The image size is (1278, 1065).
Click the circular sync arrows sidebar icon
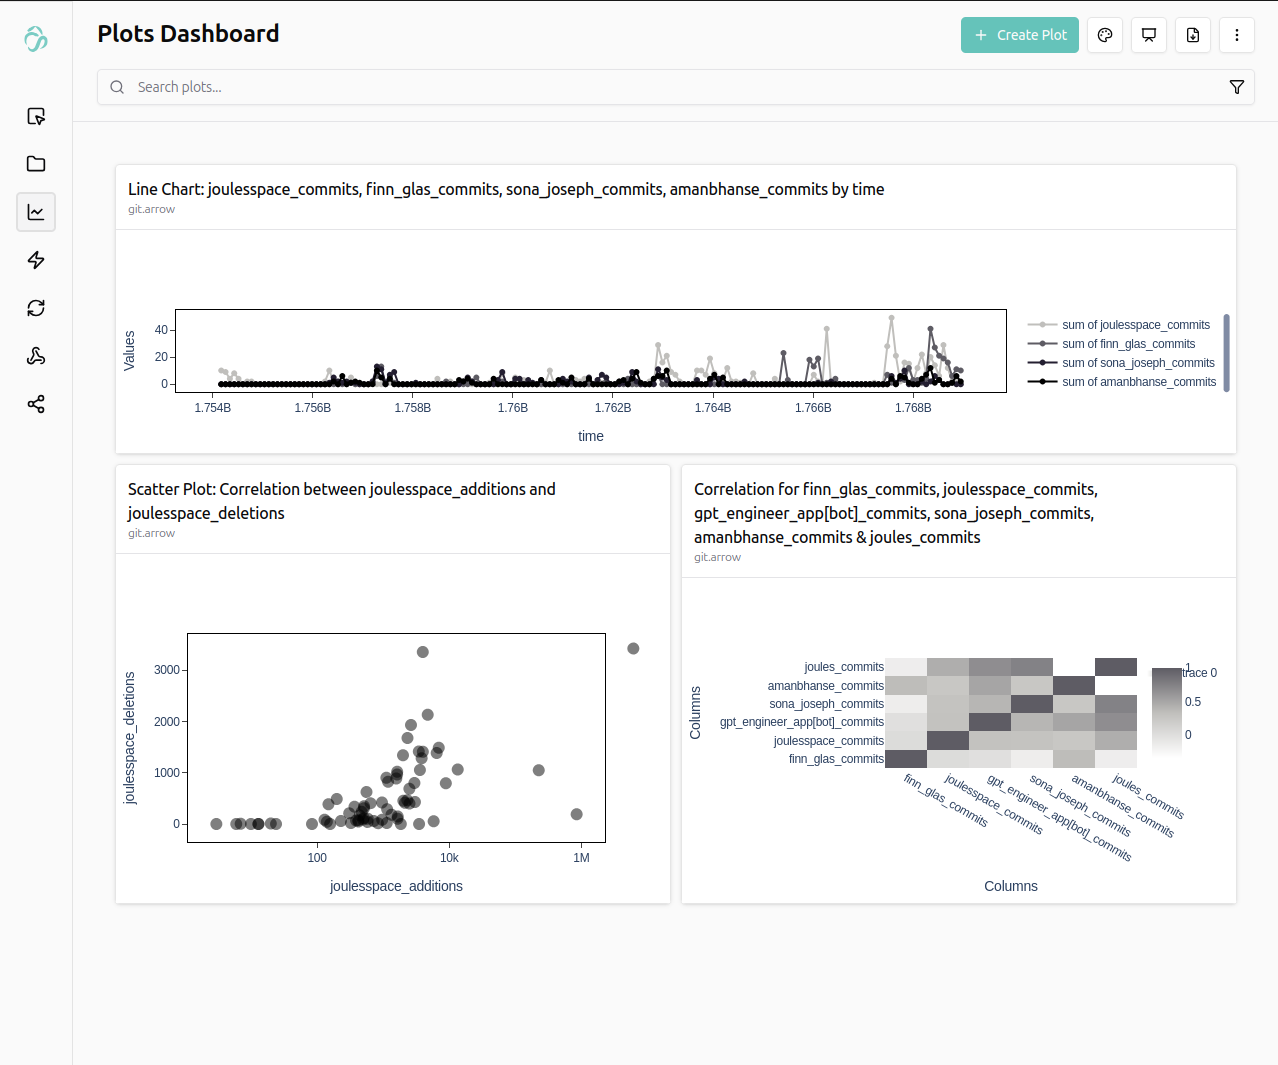coord(36,308)
